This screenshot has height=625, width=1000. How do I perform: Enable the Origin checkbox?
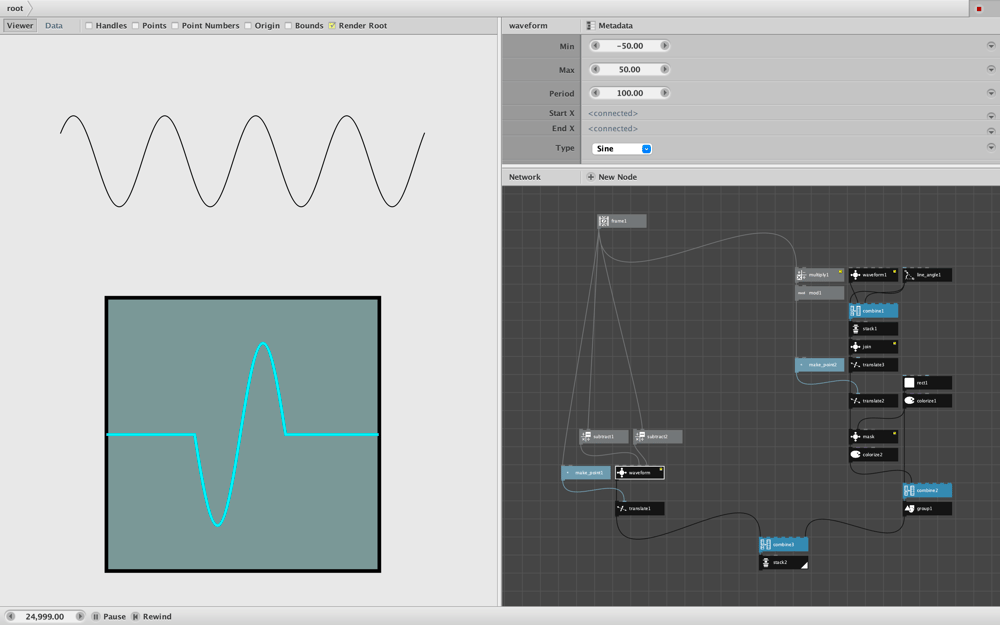click(247, 26)
